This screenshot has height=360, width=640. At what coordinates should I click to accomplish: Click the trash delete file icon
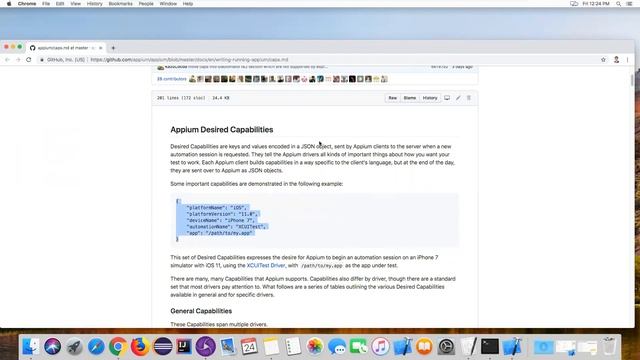pyautogui.click(x=469, y=98)
